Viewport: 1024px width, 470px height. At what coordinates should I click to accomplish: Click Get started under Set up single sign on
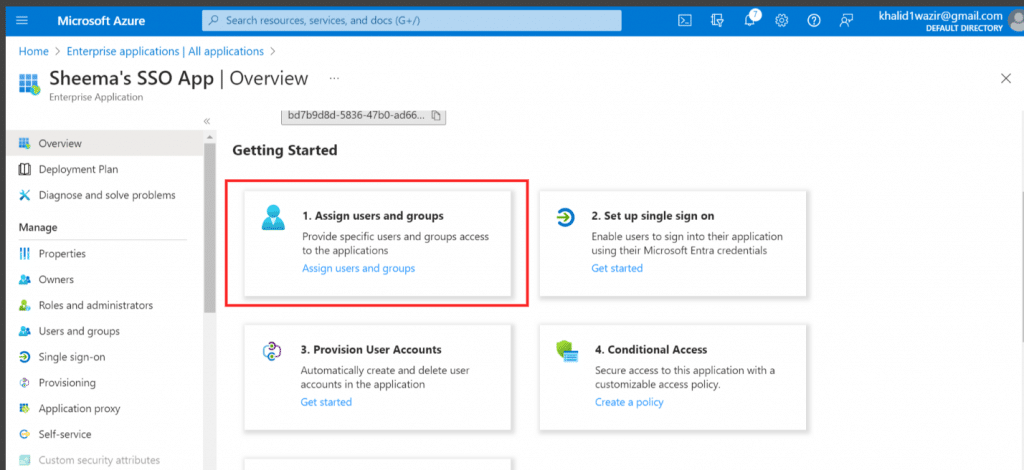coord(617,268)
